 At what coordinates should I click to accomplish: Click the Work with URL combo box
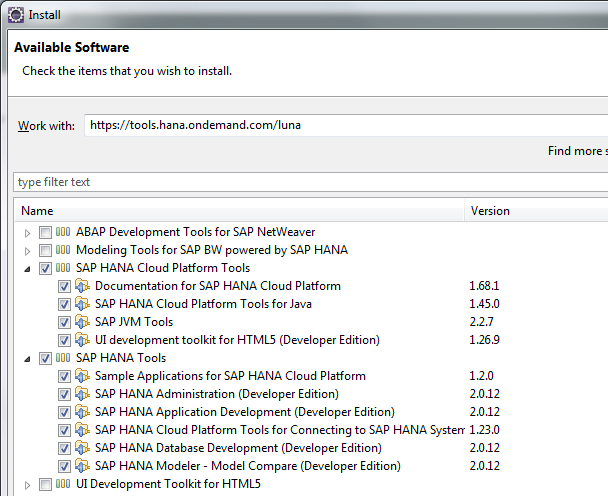[340, 126]
